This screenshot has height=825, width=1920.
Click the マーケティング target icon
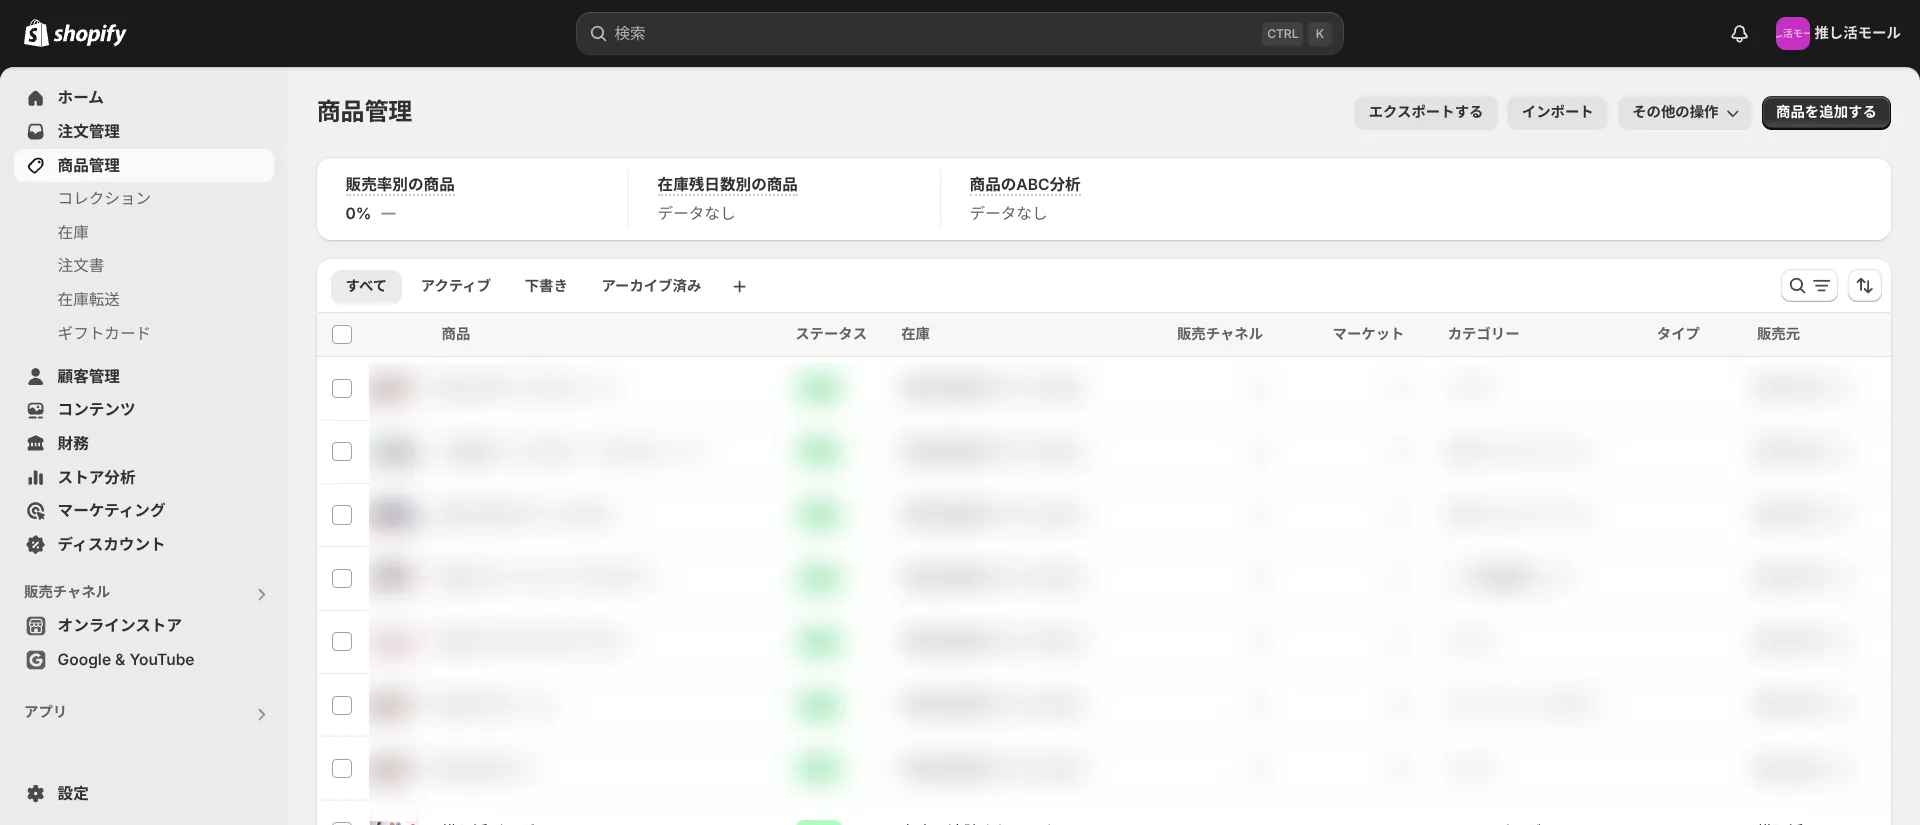36,510
